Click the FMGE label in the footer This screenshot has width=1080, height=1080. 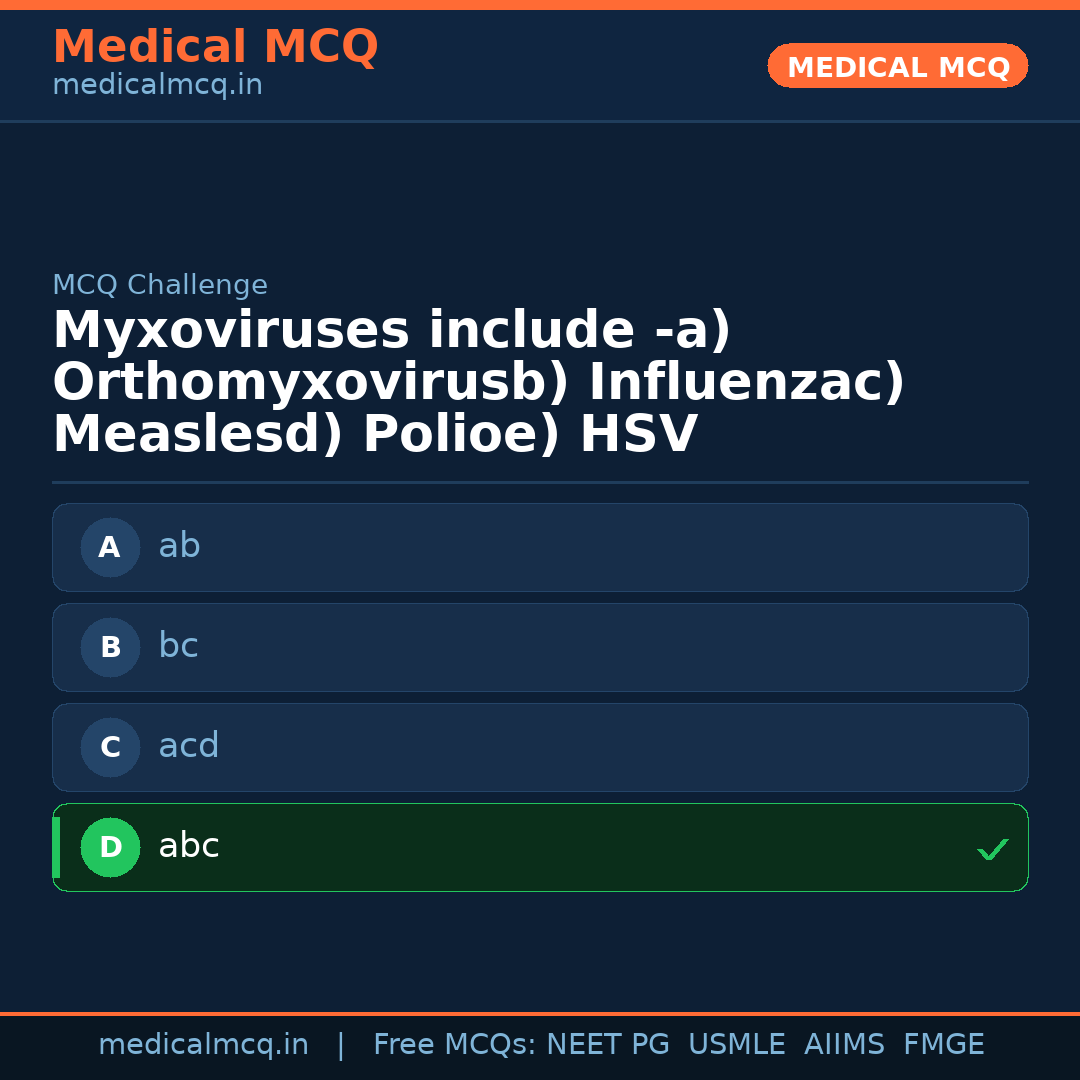point(943,1043)
